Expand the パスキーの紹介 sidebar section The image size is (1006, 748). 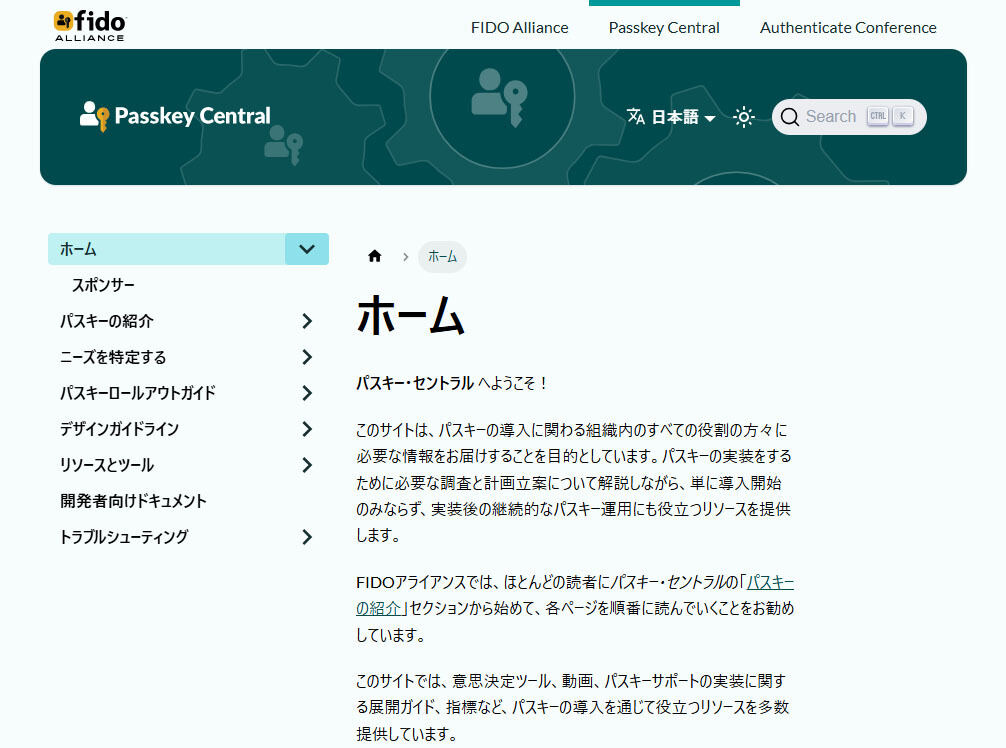coord(307,321)
